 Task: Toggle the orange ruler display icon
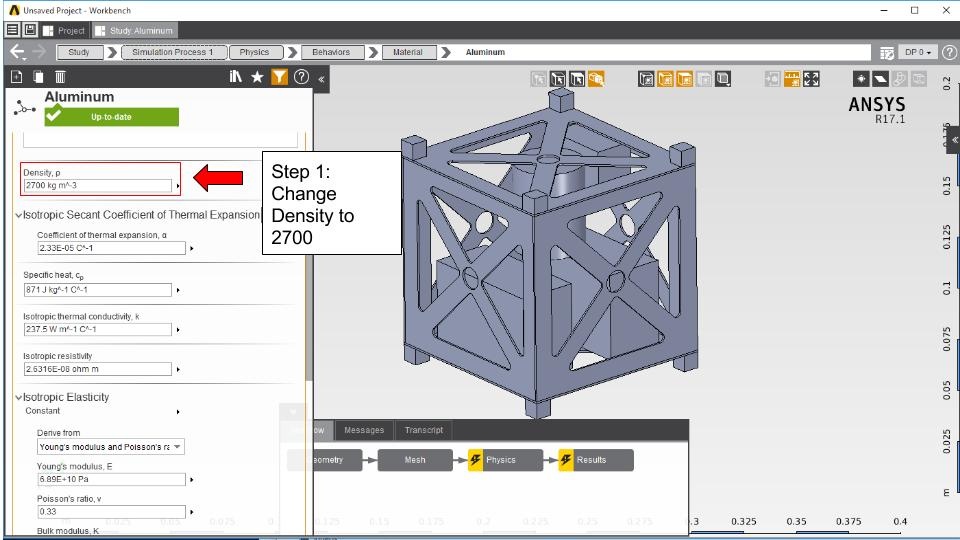[x=792, y=79]
